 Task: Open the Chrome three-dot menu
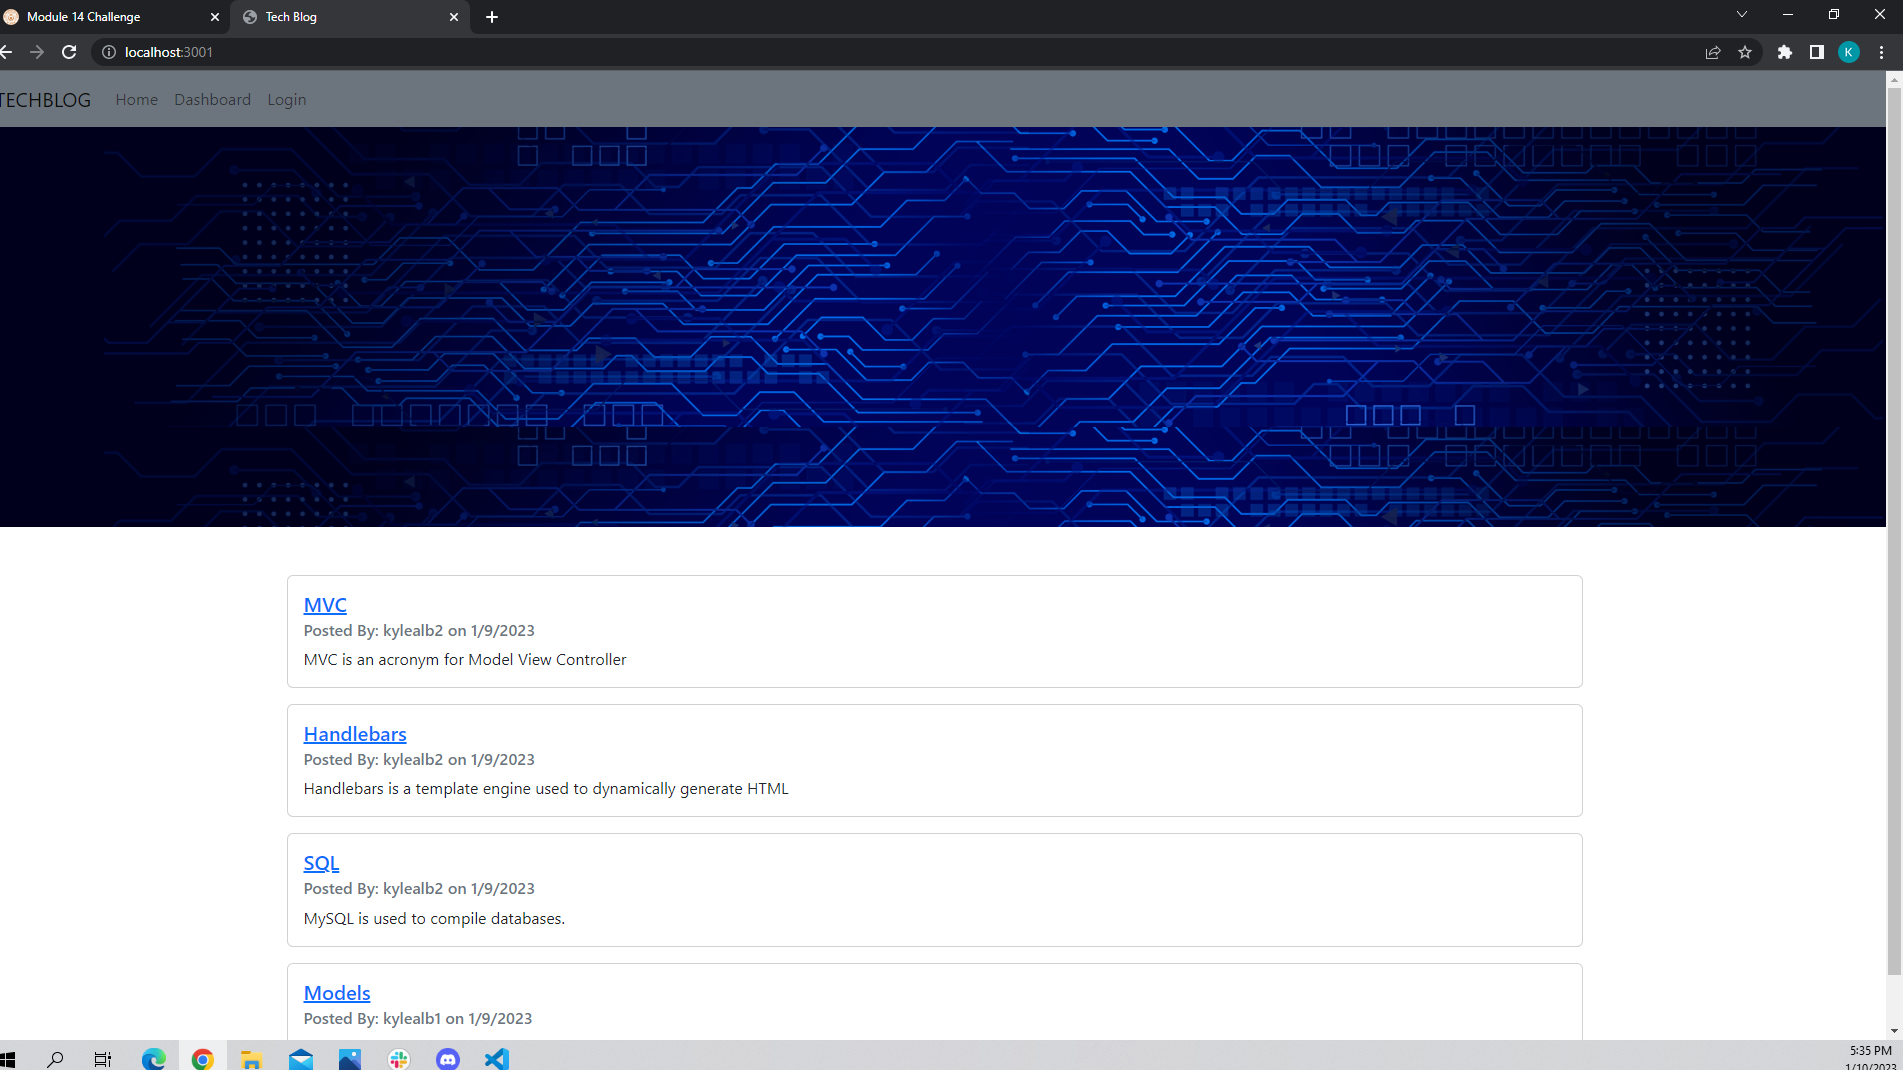tap(1882, 52)
